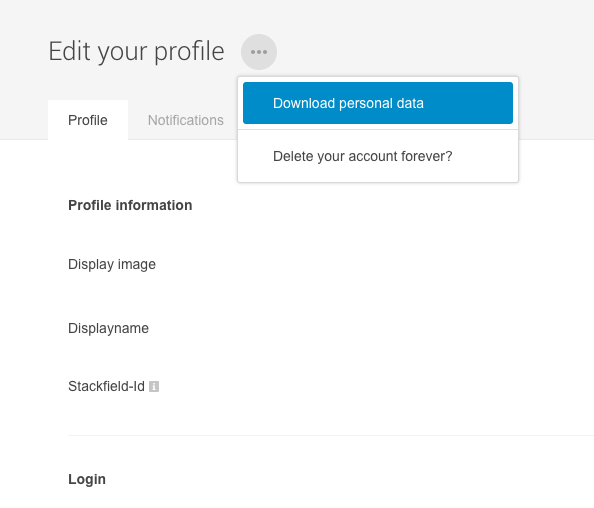Click the Displayname field label
The width and height of the screenshot is (594, 508).
108,328
